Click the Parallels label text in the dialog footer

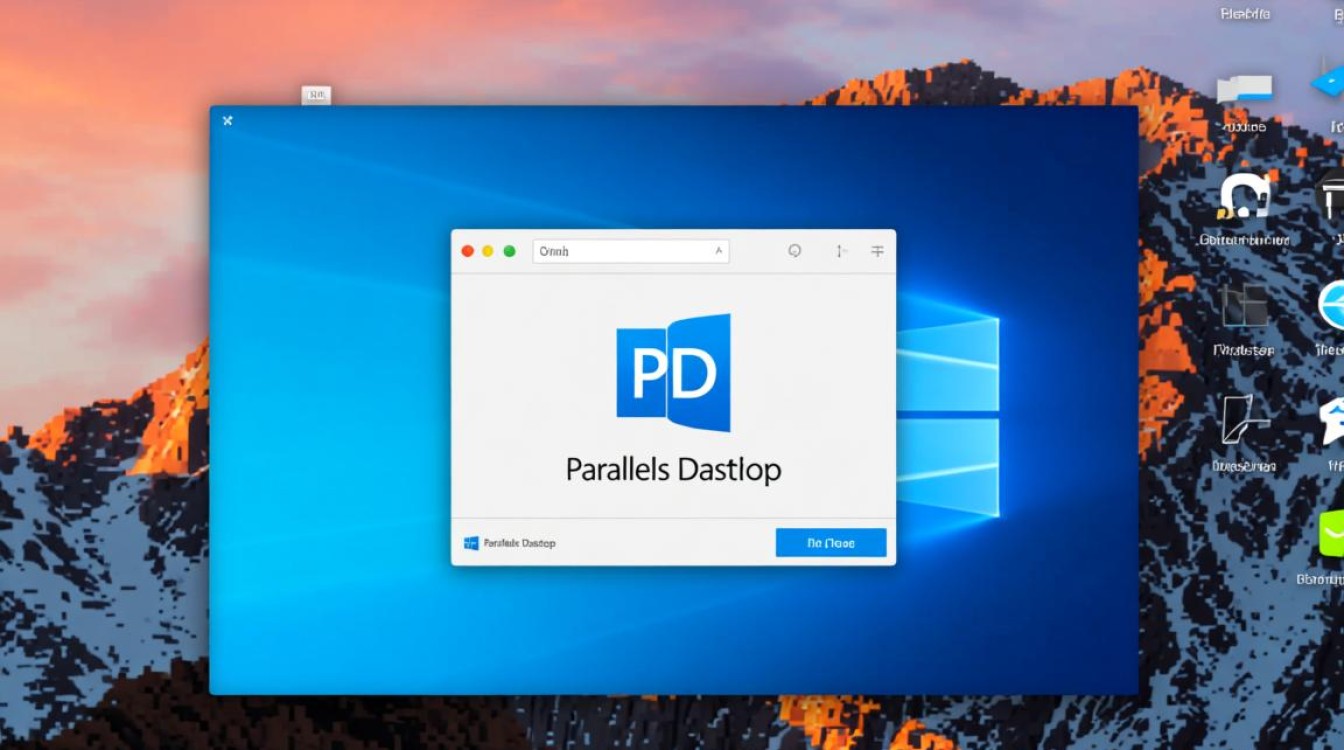[x=519, y=543]
